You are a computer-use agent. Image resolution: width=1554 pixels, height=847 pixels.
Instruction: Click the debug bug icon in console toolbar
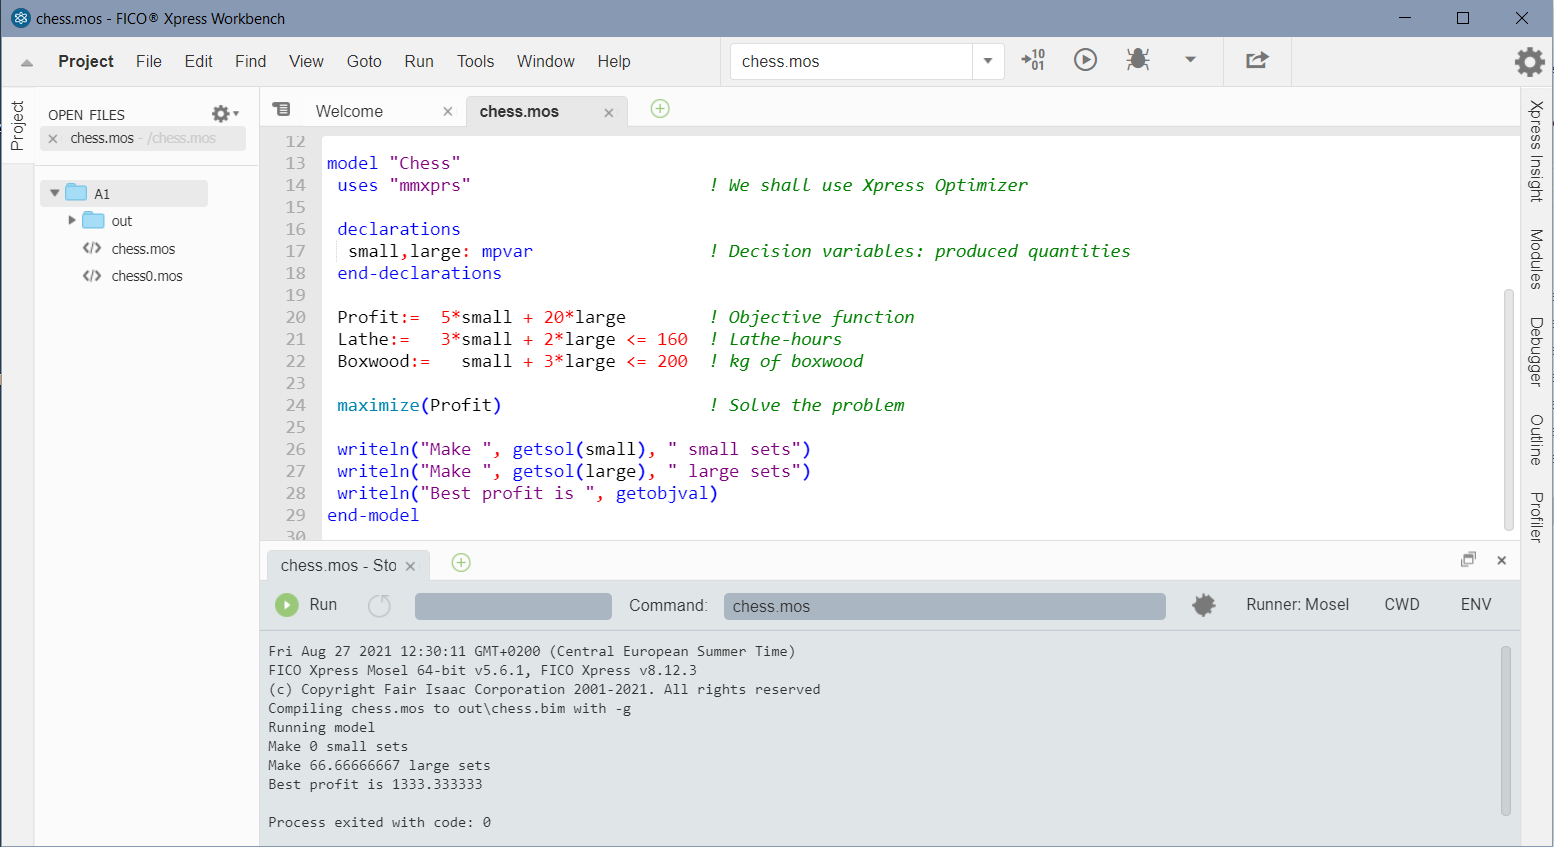[1203, 604]
